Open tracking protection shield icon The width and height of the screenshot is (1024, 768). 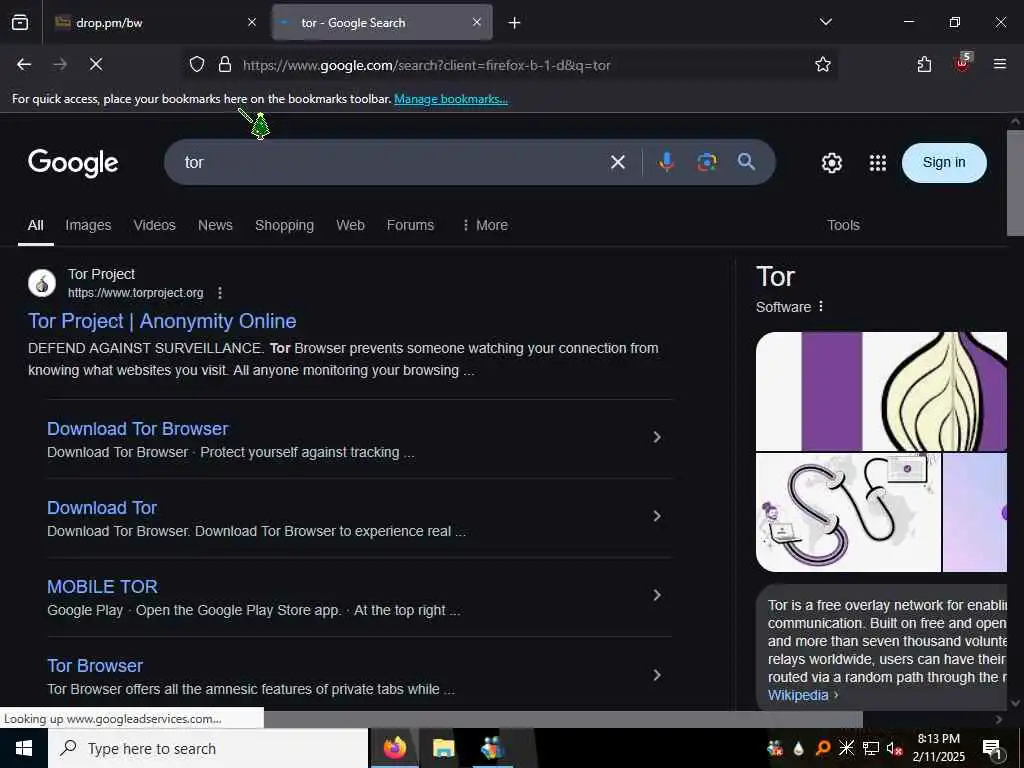197,64
